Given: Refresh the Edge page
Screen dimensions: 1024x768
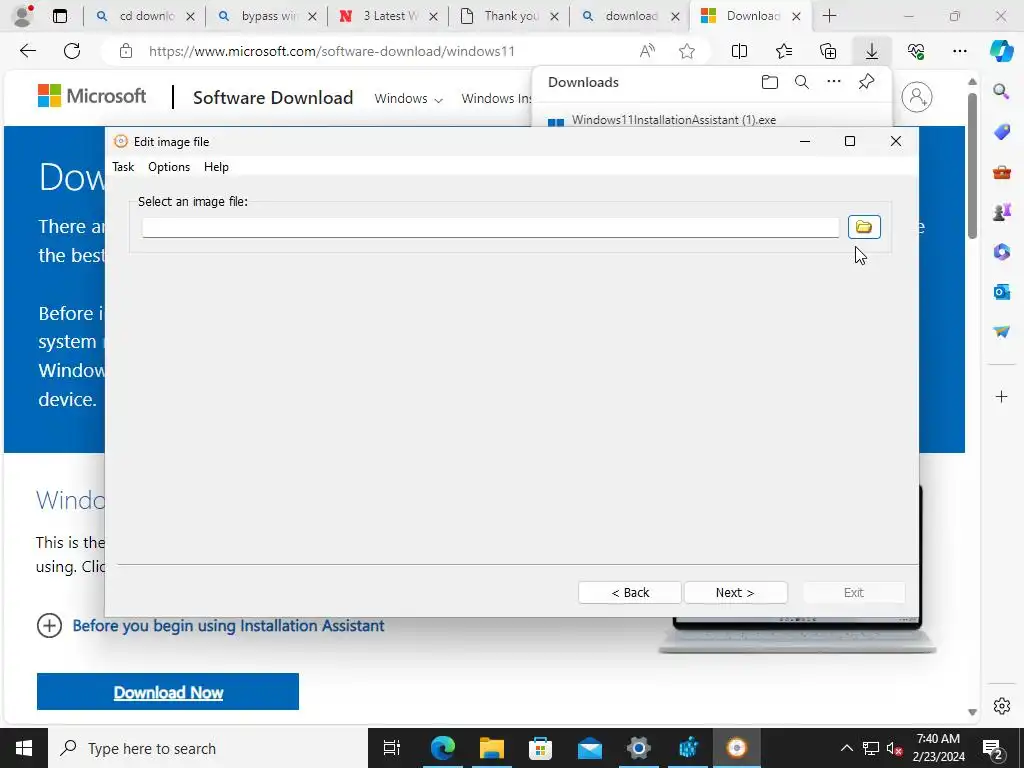Looking at the screenshot, I should (x=72, y=51).
